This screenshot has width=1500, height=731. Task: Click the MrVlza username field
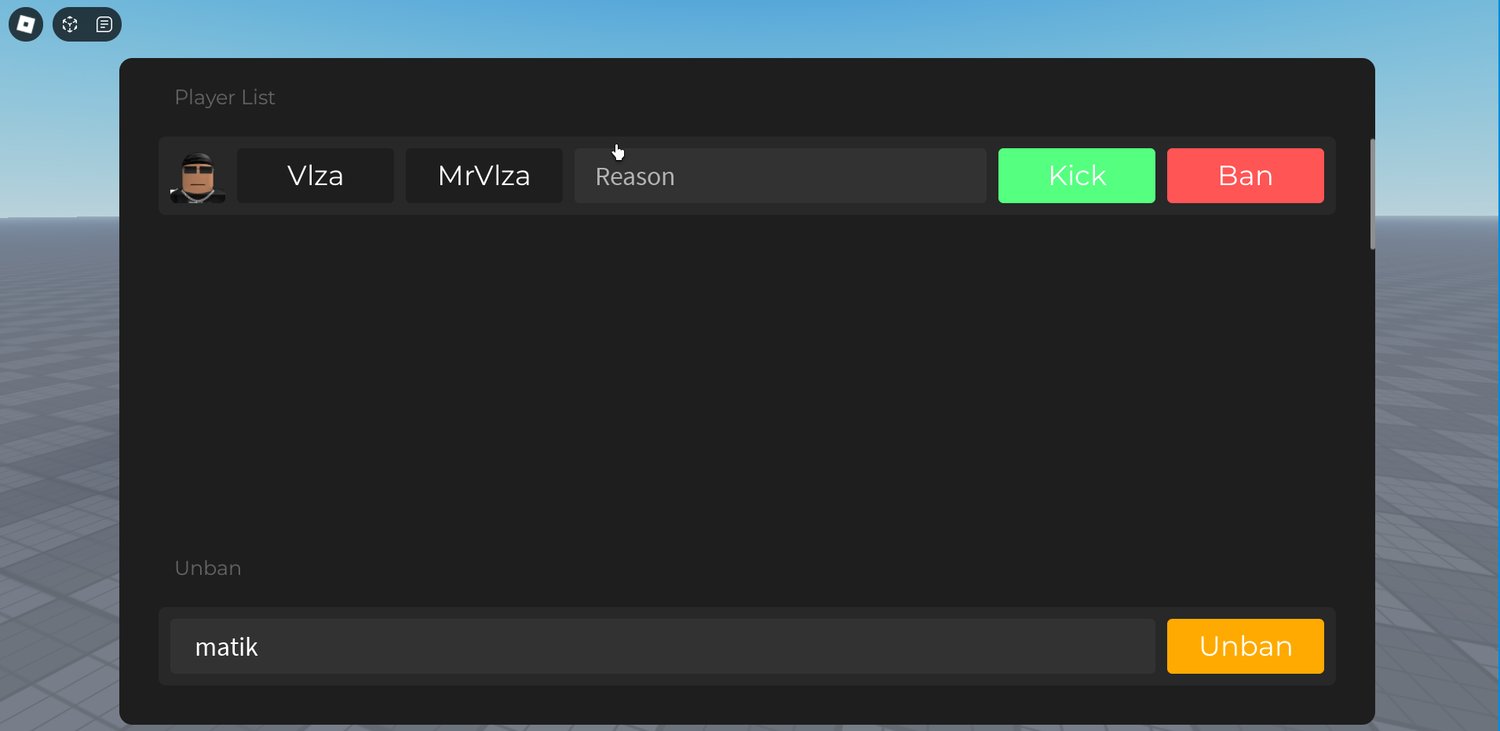coord(484,176)
